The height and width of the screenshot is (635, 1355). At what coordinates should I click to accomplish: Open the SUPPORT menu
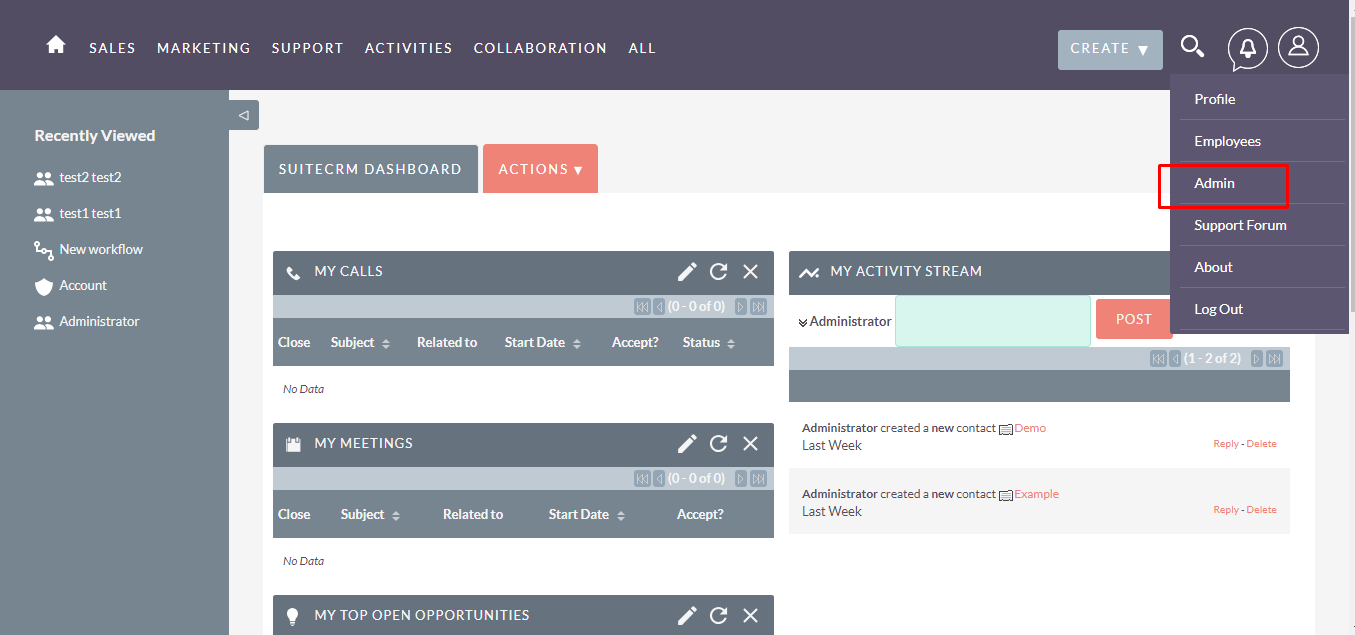tap(307, 48)
